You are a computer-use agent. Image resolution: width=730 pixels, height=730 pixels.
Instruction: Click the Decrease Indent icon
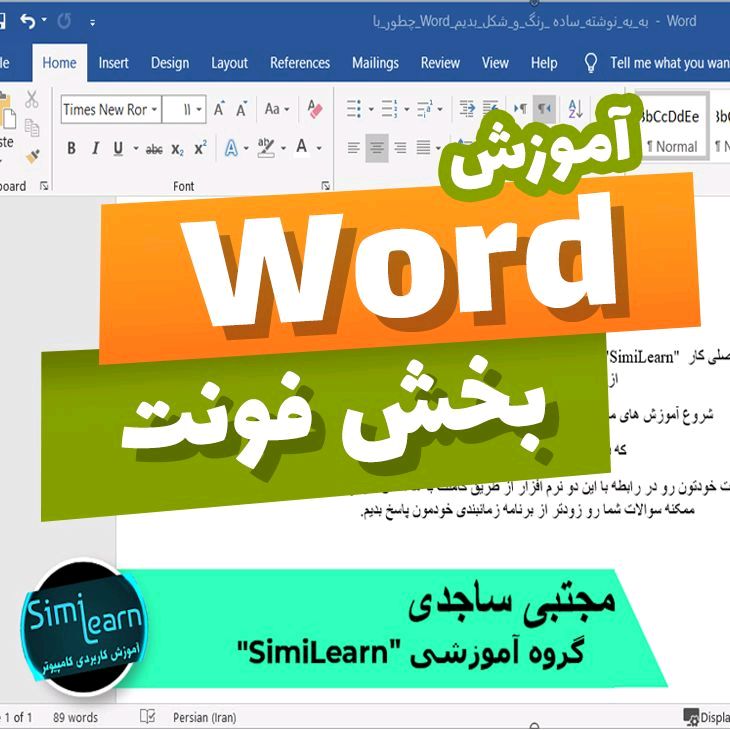(x=467, y=109)
